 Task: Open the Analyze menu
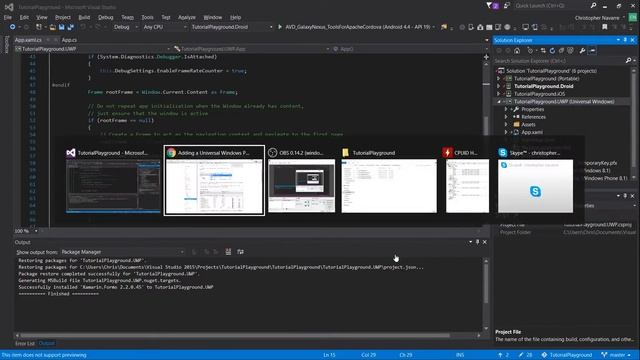coord(187,18)
